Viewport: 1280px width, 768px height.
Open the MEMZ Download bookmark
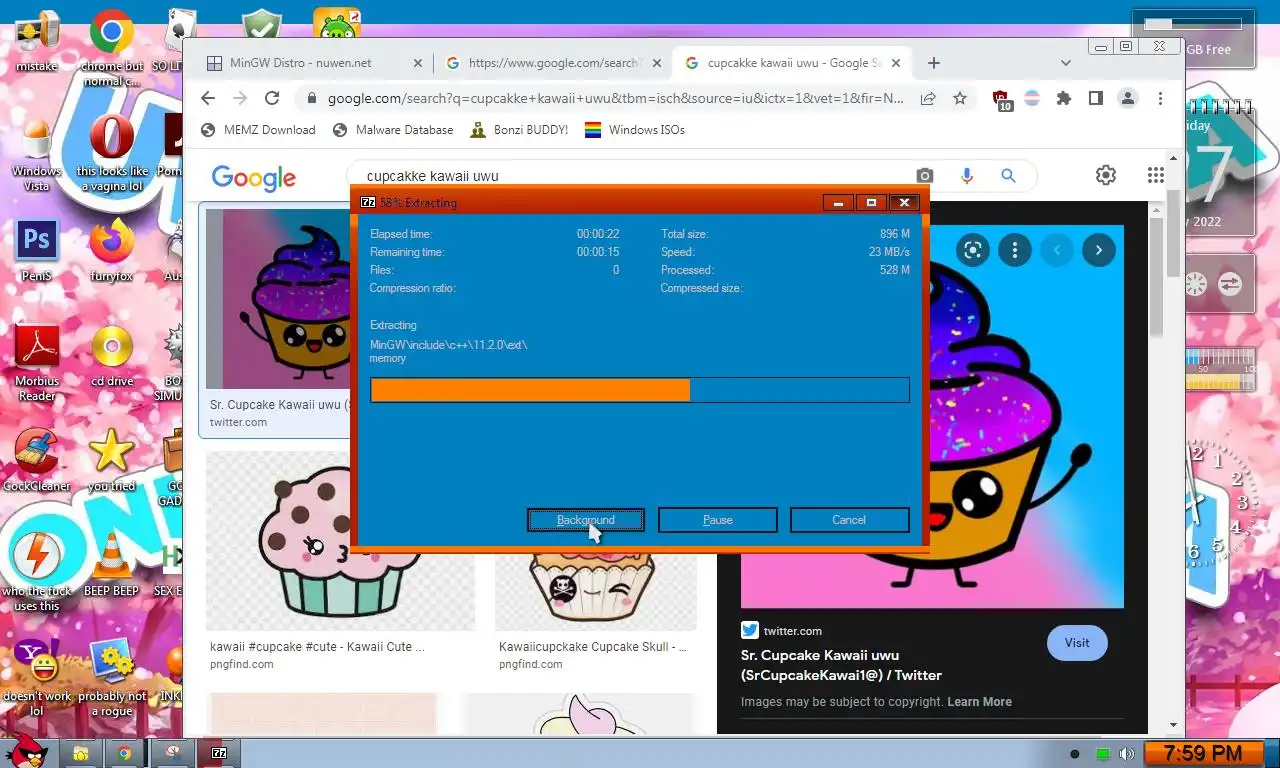click(258, 130)
